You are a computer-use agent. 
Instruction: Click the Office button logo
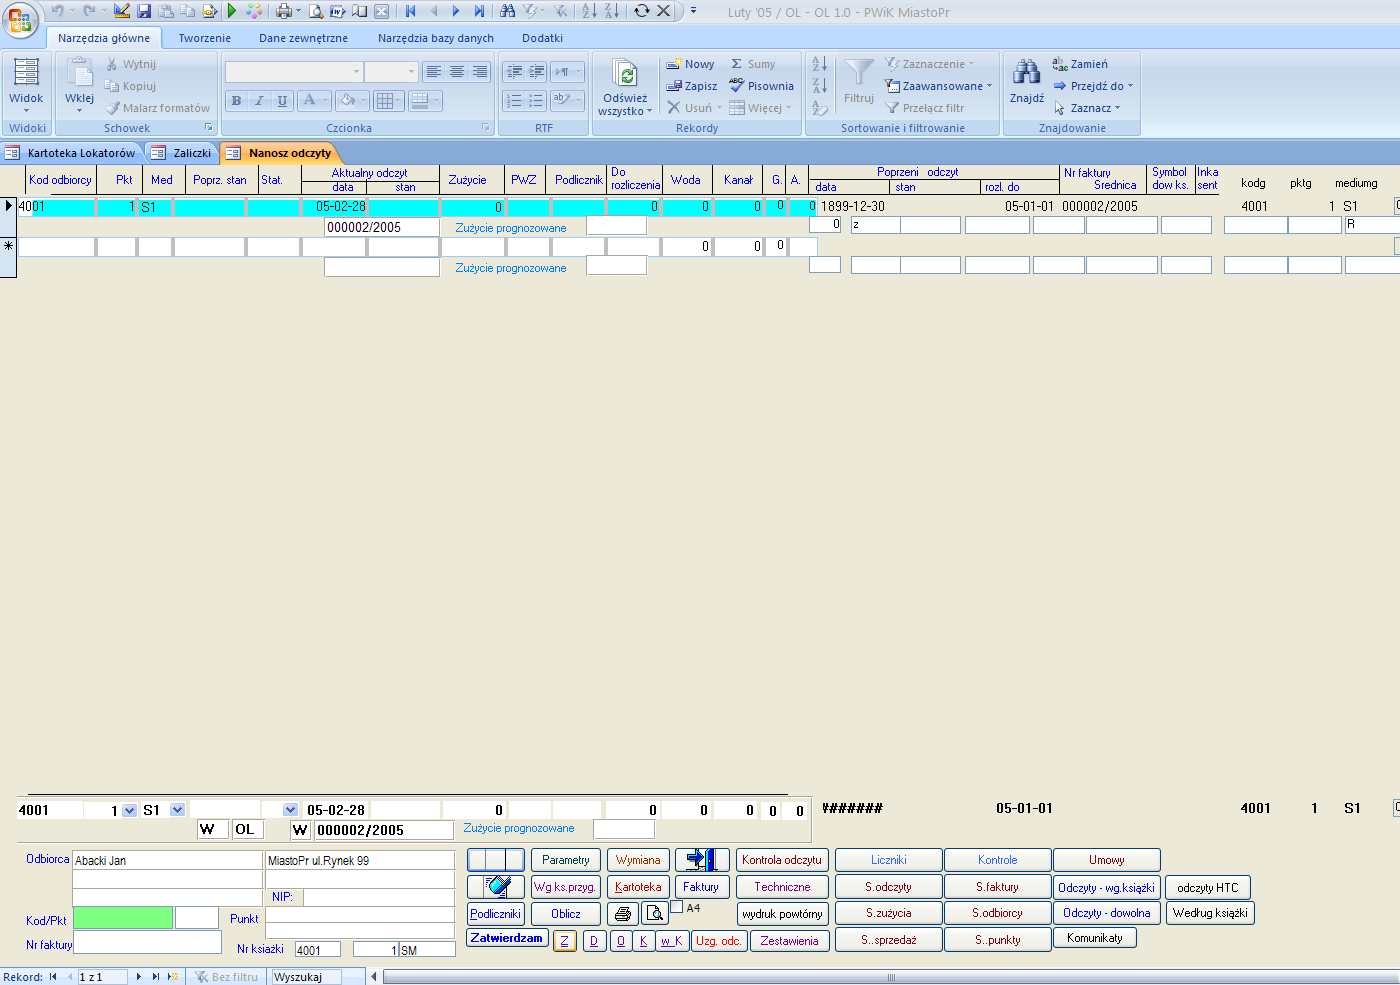(20, 19)
